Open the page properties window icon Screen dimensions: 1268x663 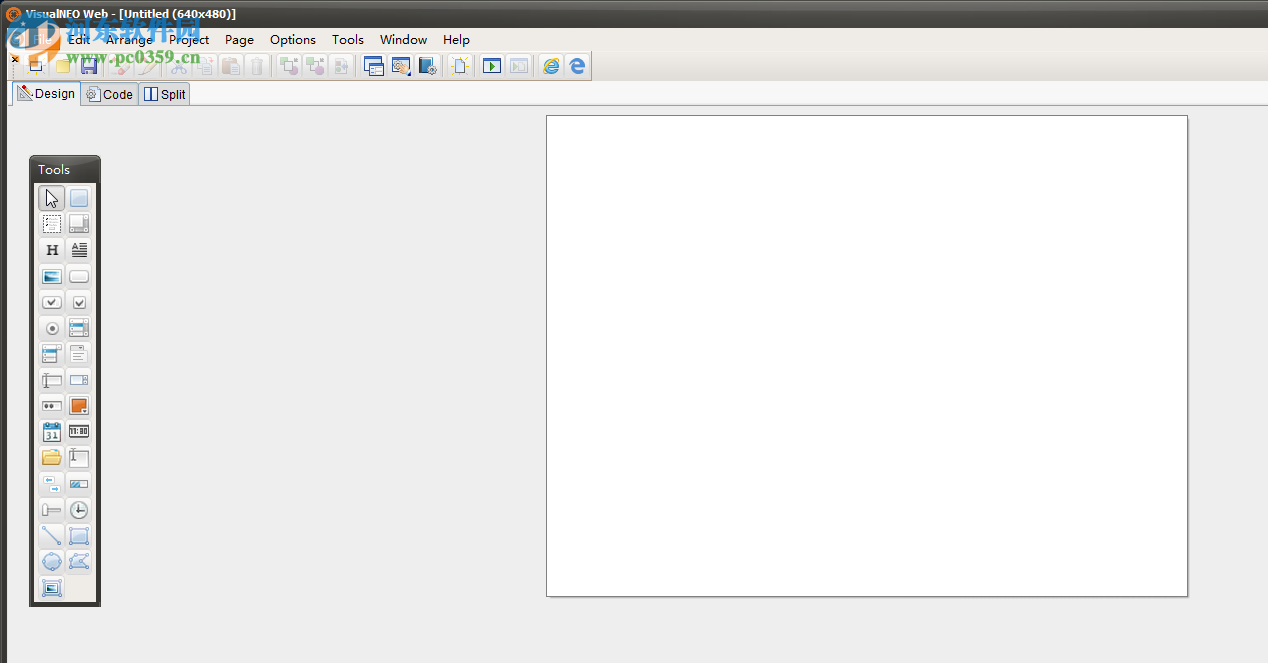pos(375,66)
